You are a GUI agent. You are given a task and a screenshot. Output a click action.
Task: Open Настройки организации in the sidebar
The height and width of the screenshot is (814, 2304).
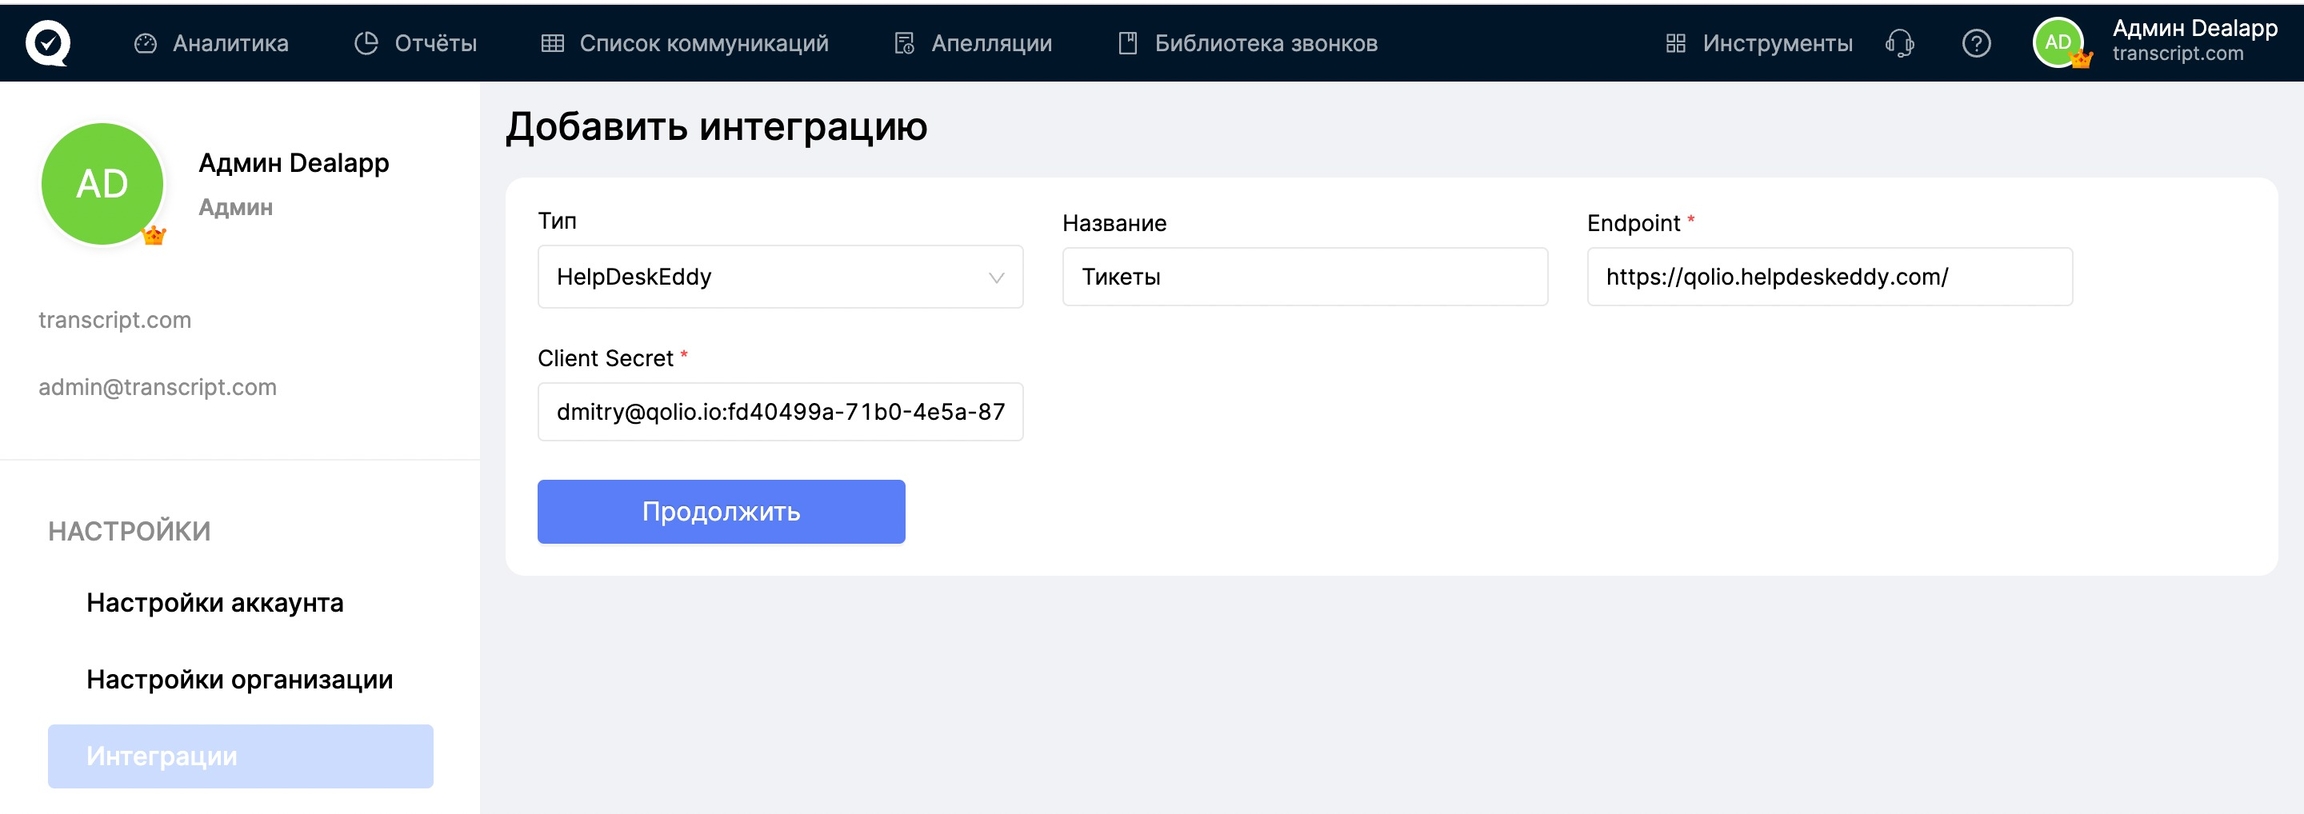[240, 680]
